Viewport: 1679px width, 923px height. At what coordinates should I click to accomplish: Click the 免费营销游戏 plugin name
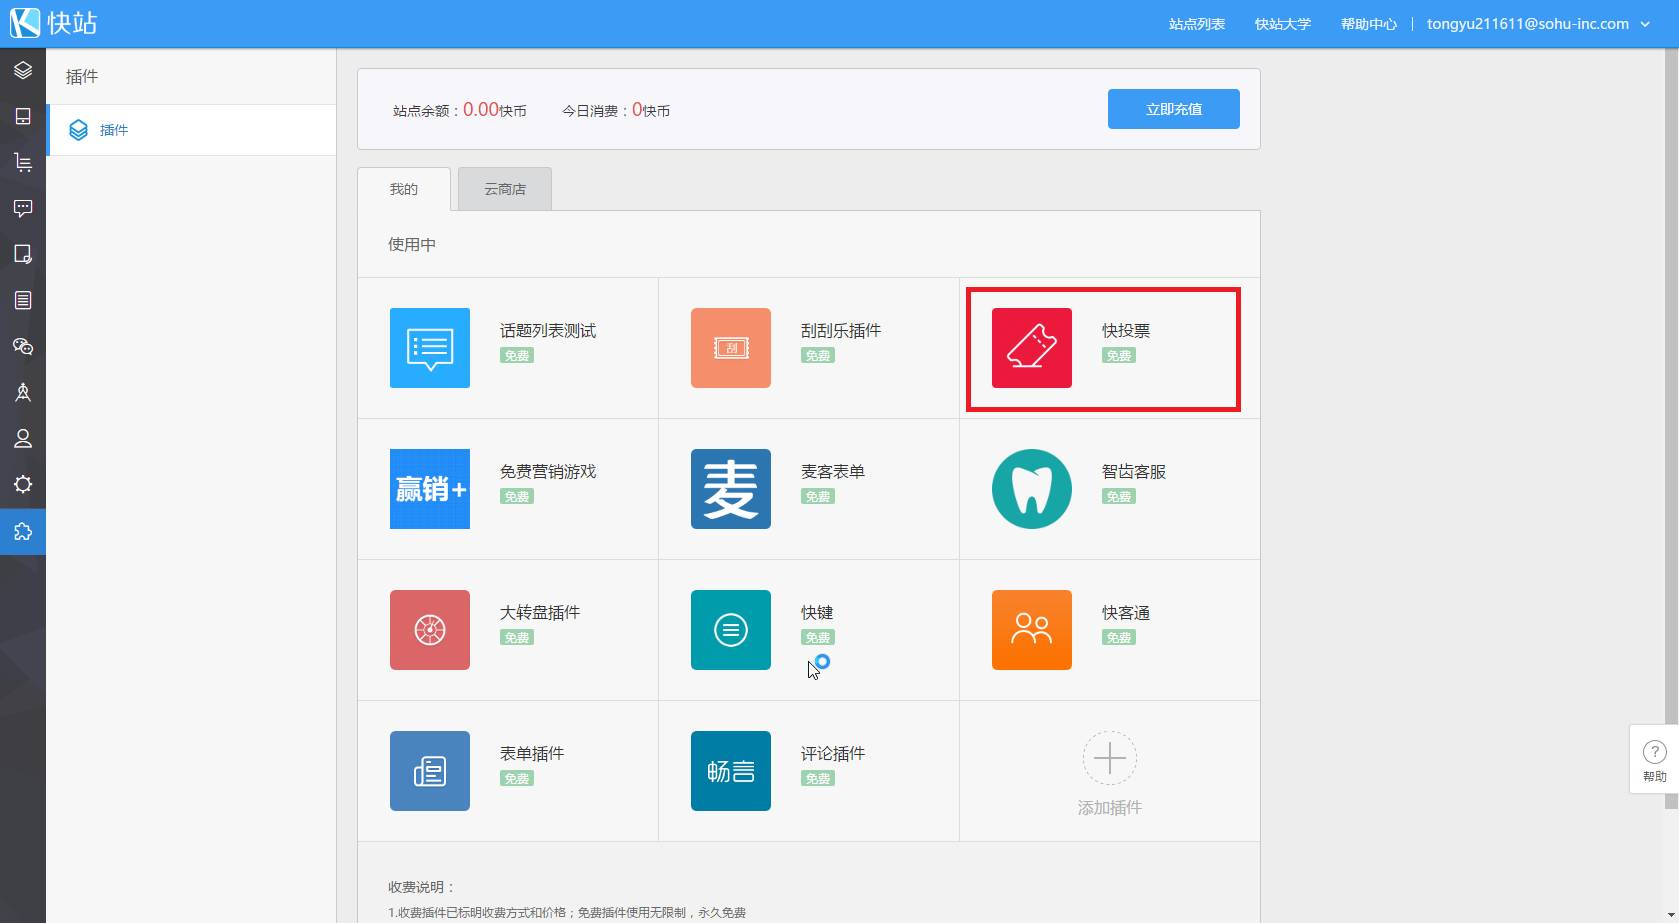[x=548, y=472]
